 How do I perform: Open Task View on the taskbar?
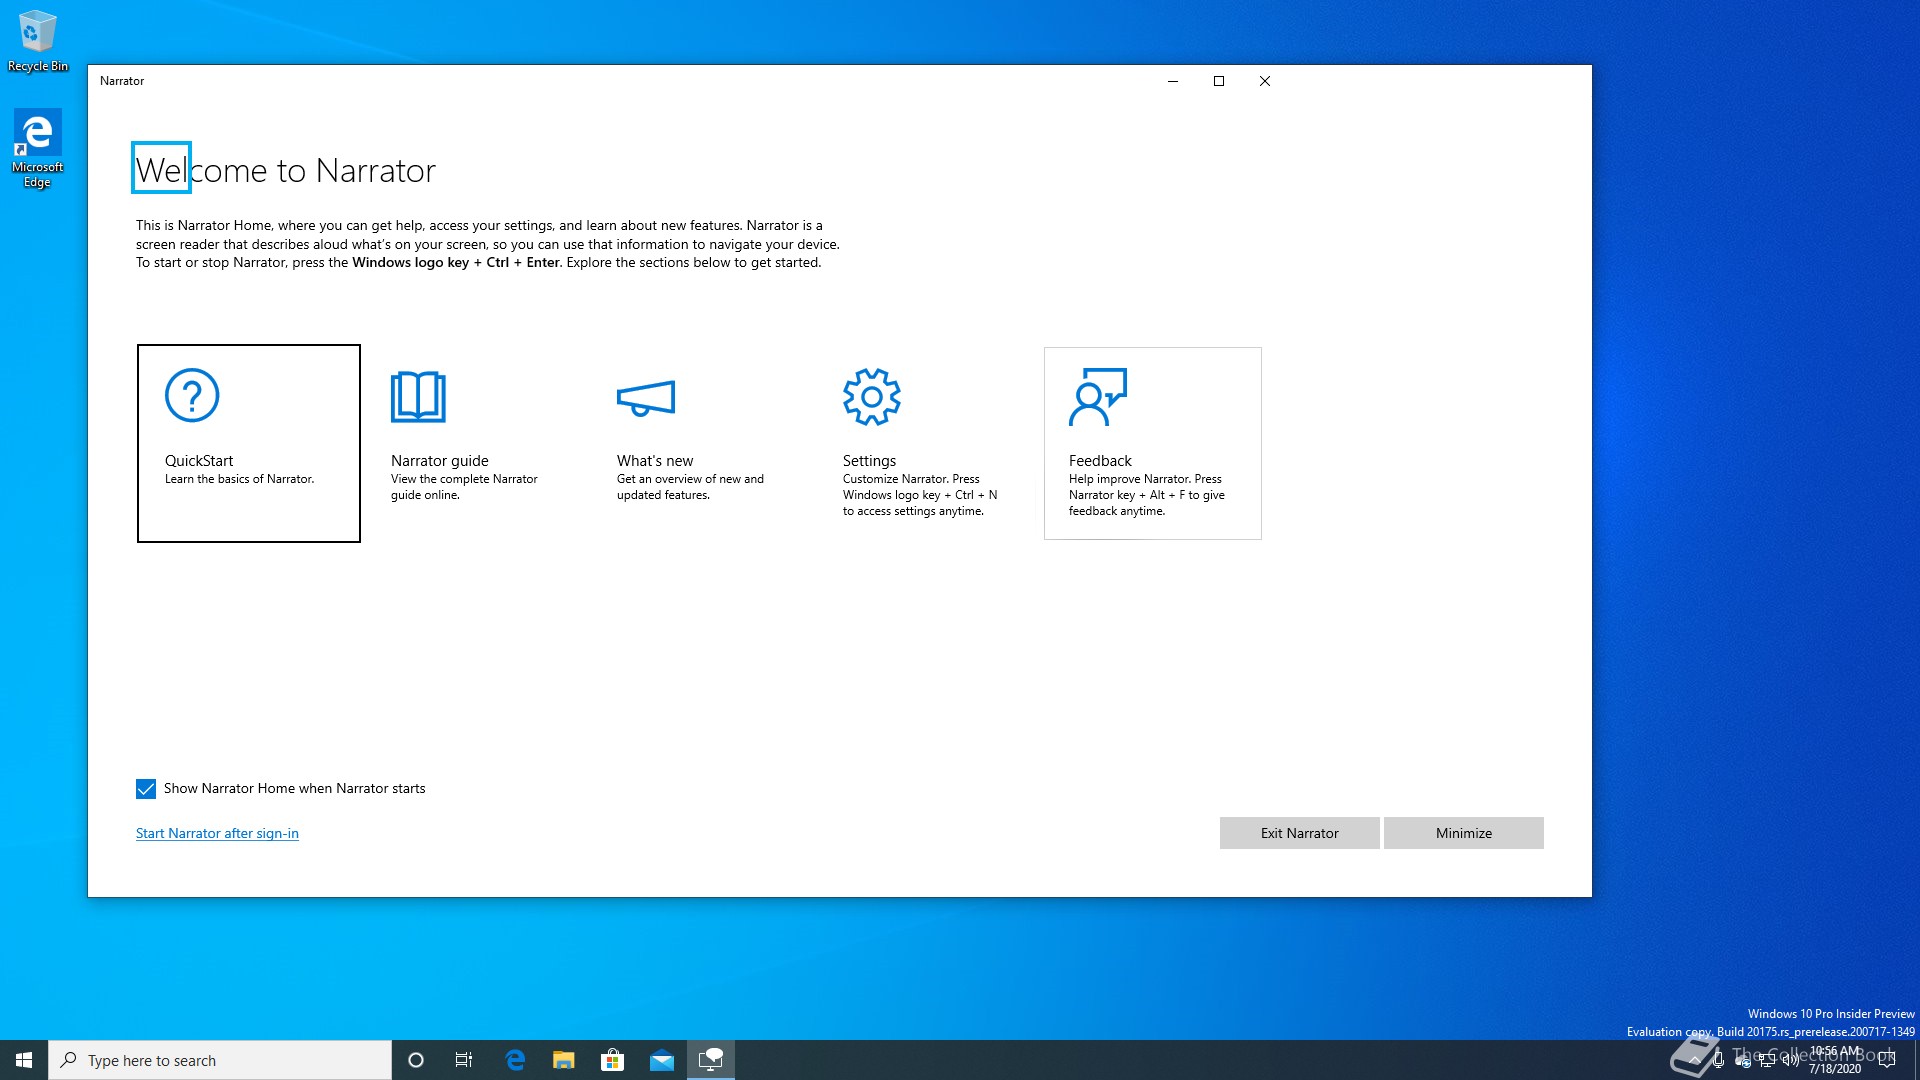[464, 1060]
